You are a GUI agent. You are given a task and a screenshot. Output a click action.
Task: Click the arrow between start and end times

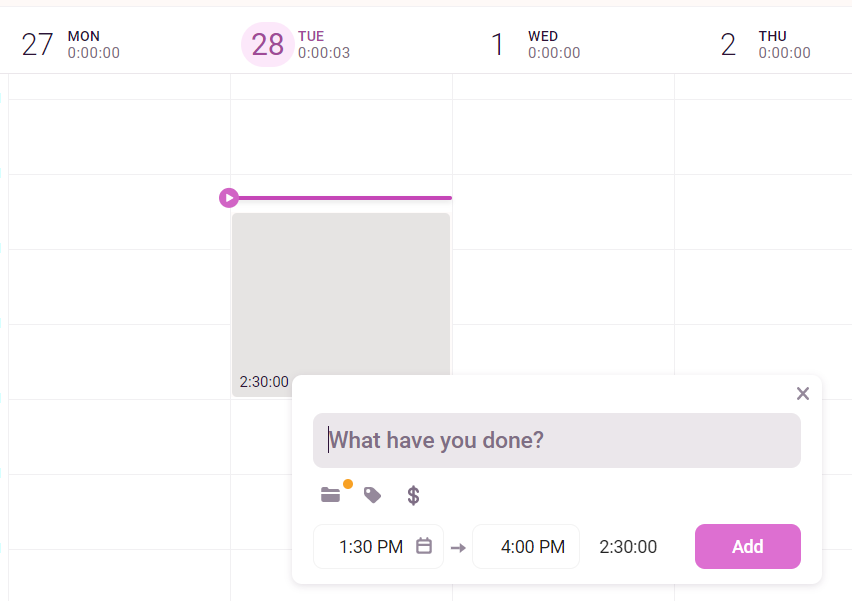coord(458,547)
